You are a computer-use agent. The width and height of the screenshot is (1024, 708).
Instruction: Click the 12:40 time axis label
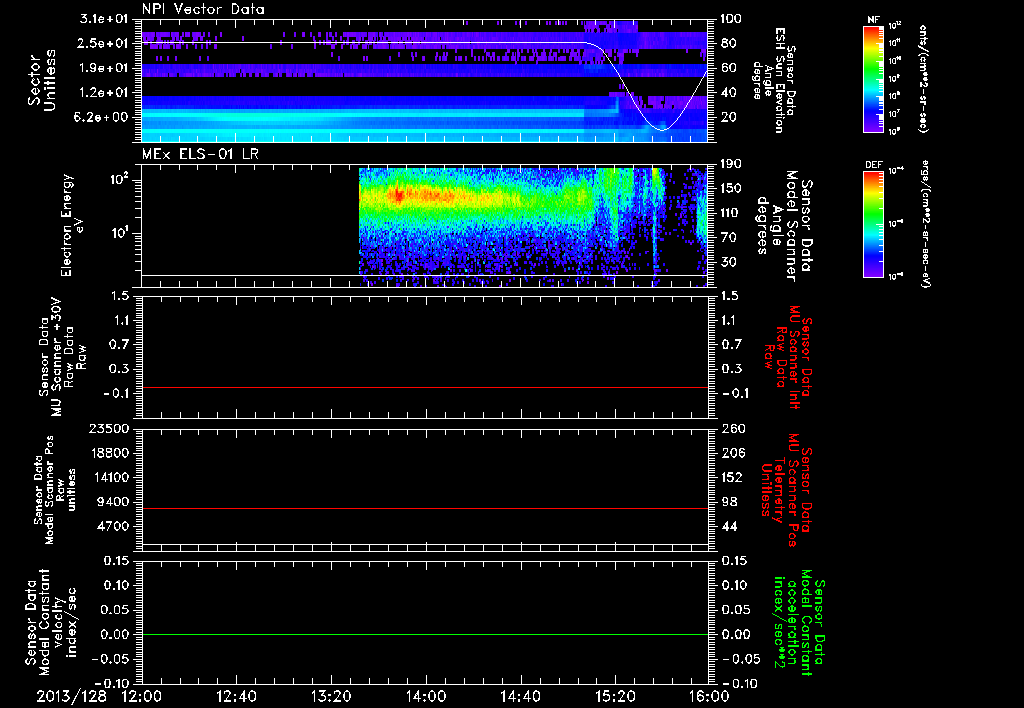pyautogui.click(x=236, y=696)
